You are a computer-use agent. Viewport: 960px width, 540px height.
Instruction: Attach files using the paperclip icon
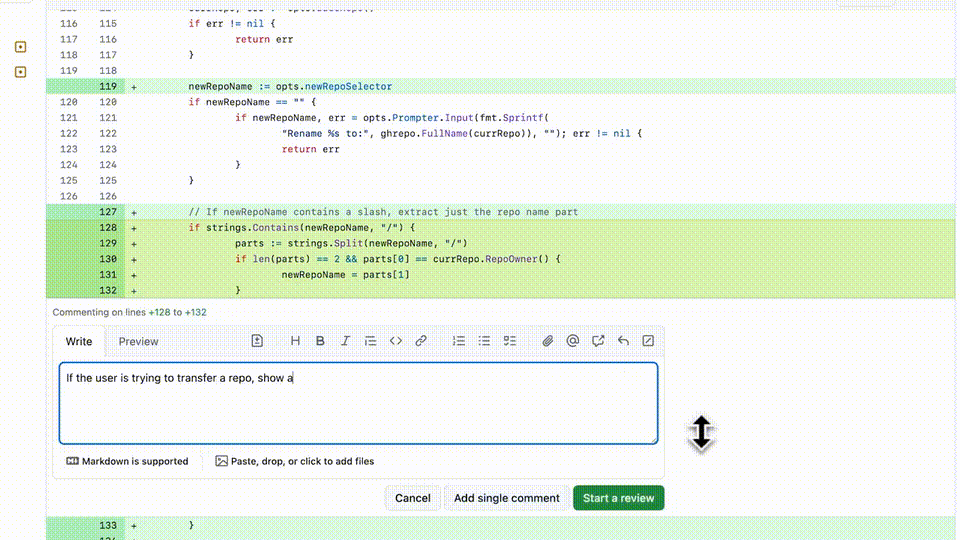(x=548, y=341)
